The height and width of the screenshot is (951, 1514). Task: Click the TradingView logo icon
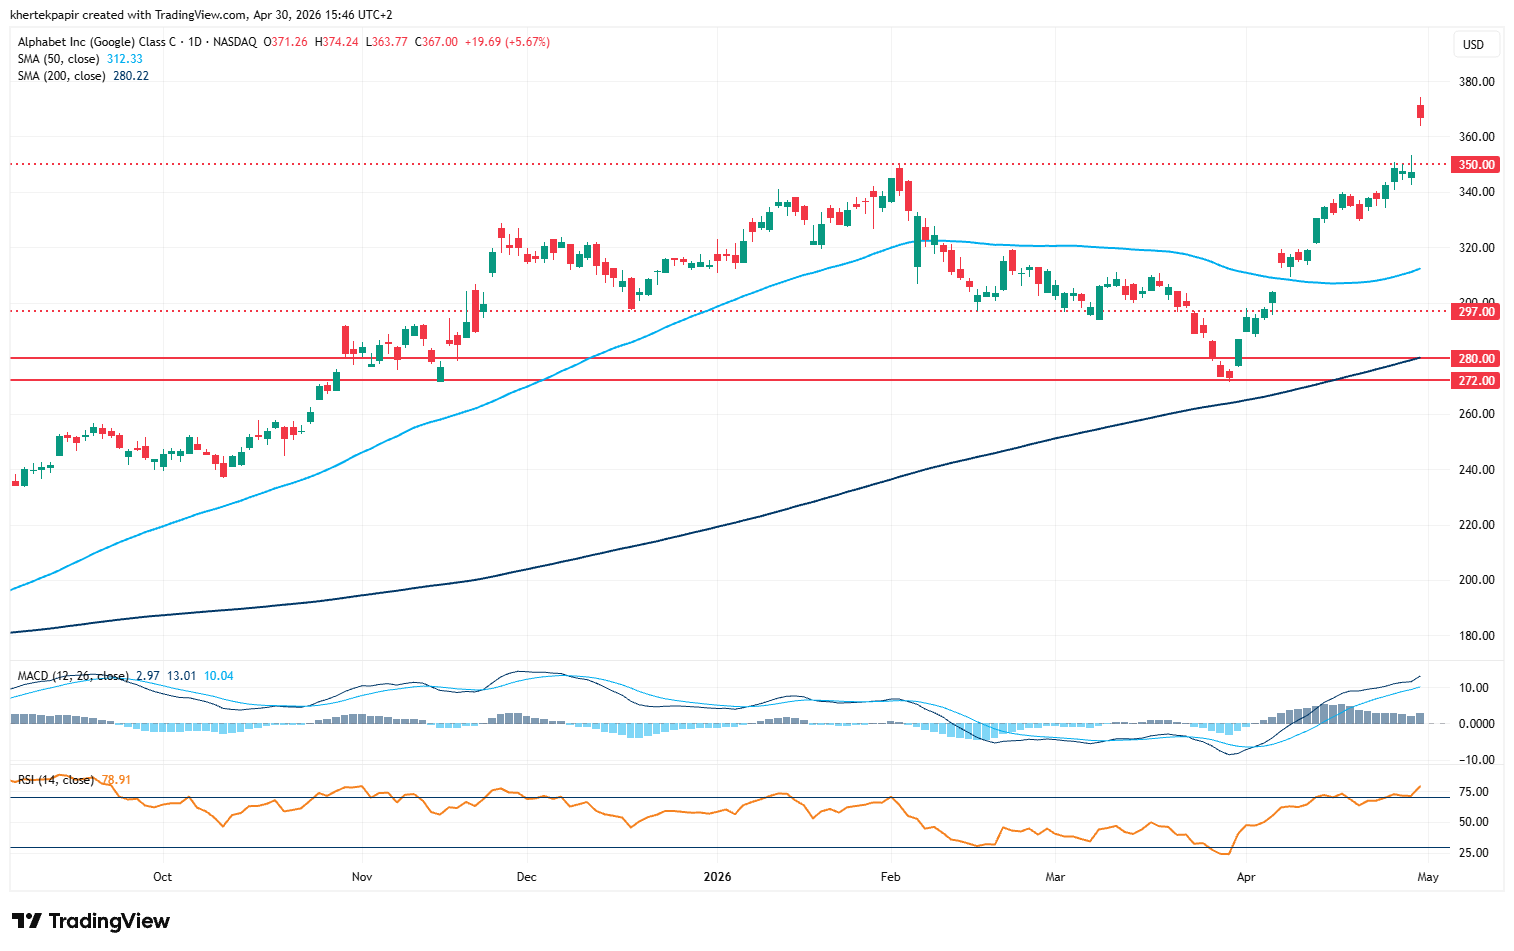tap(27, 921)
